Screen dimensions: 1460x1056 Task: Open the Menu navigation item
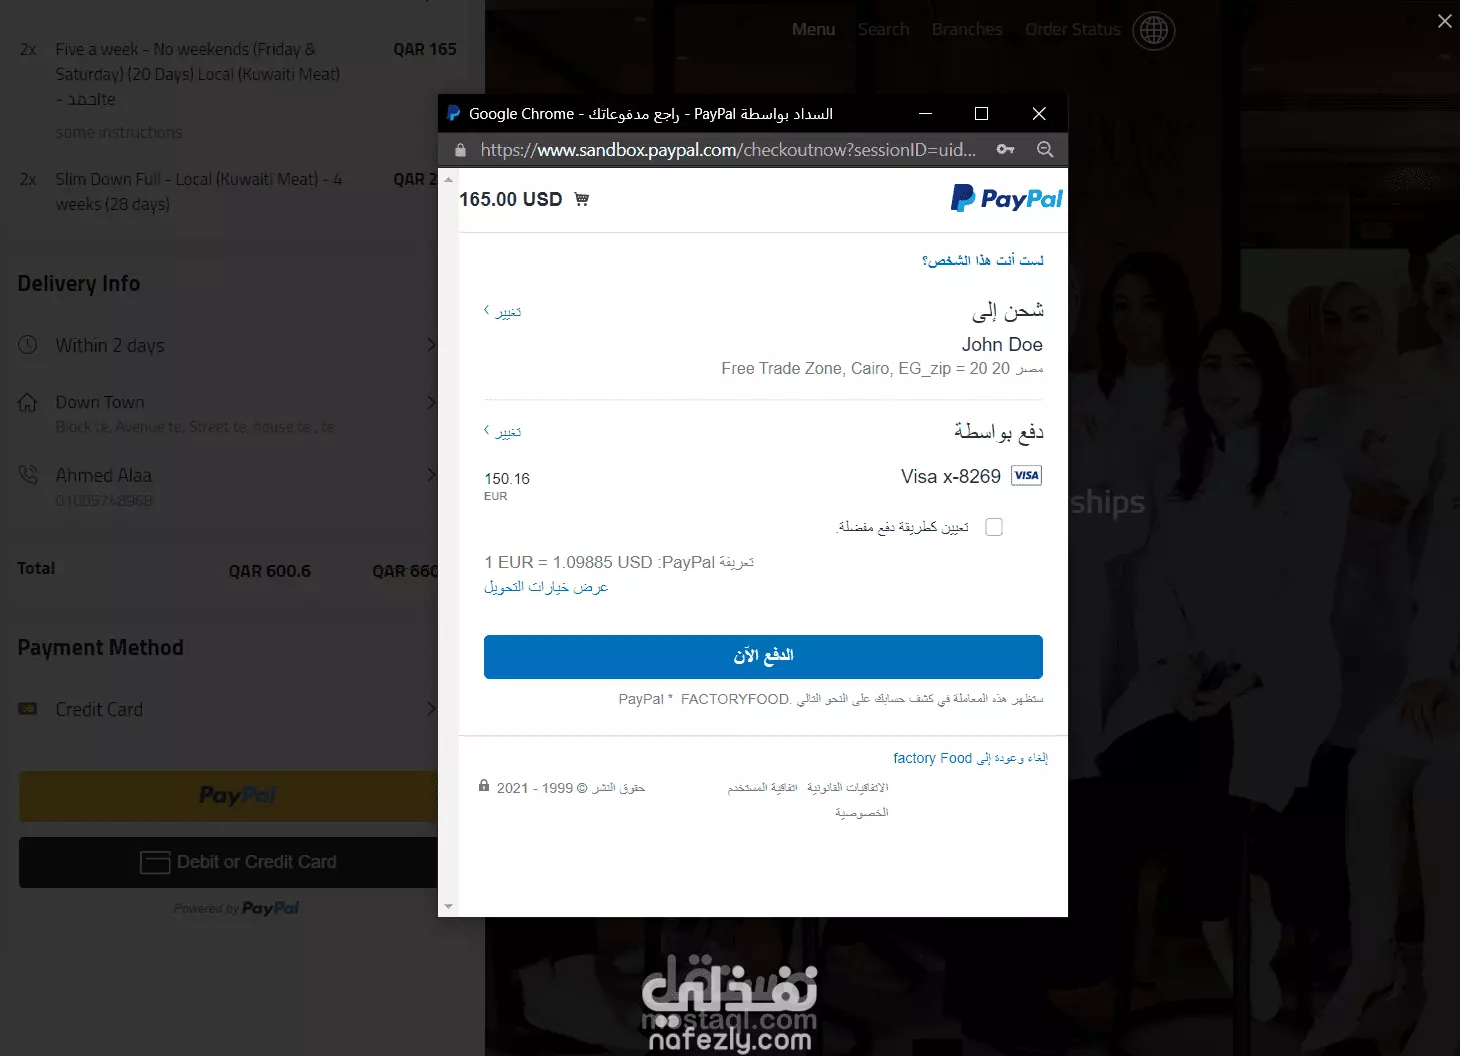(813, 30)
